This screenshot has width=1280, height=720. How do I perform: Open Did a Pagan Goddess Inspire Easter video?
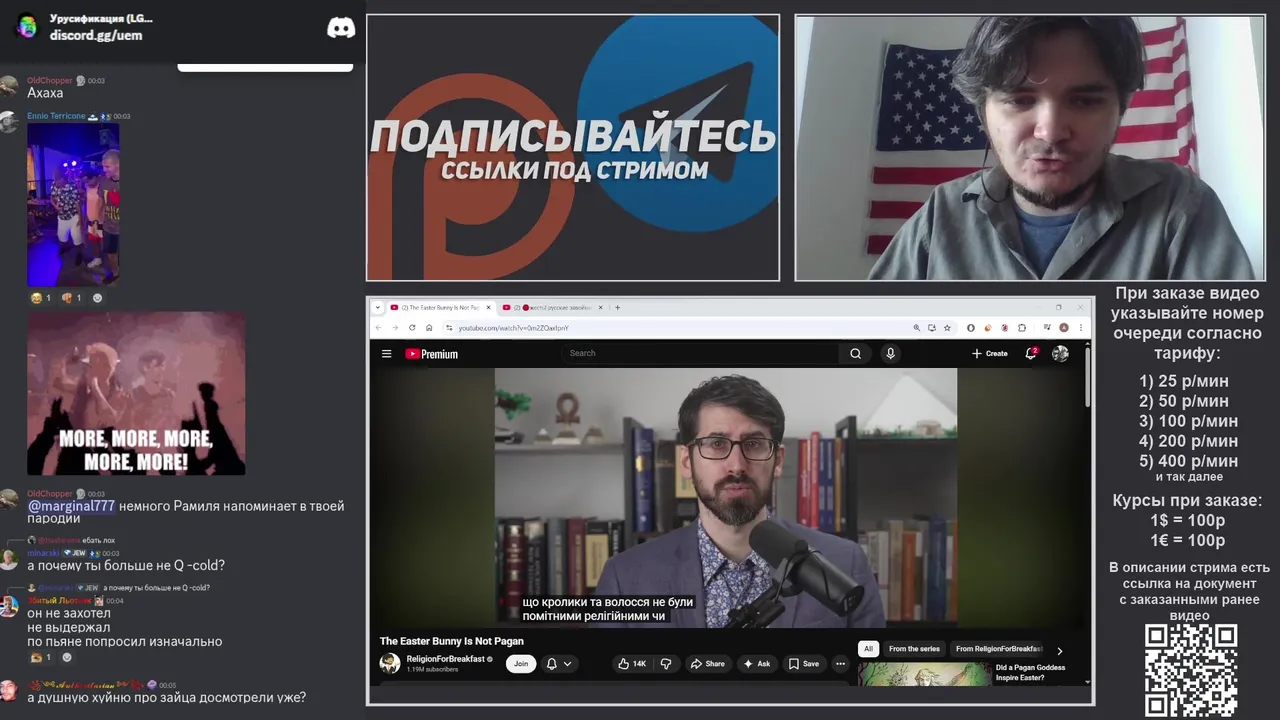click(x=1030, y=672)
